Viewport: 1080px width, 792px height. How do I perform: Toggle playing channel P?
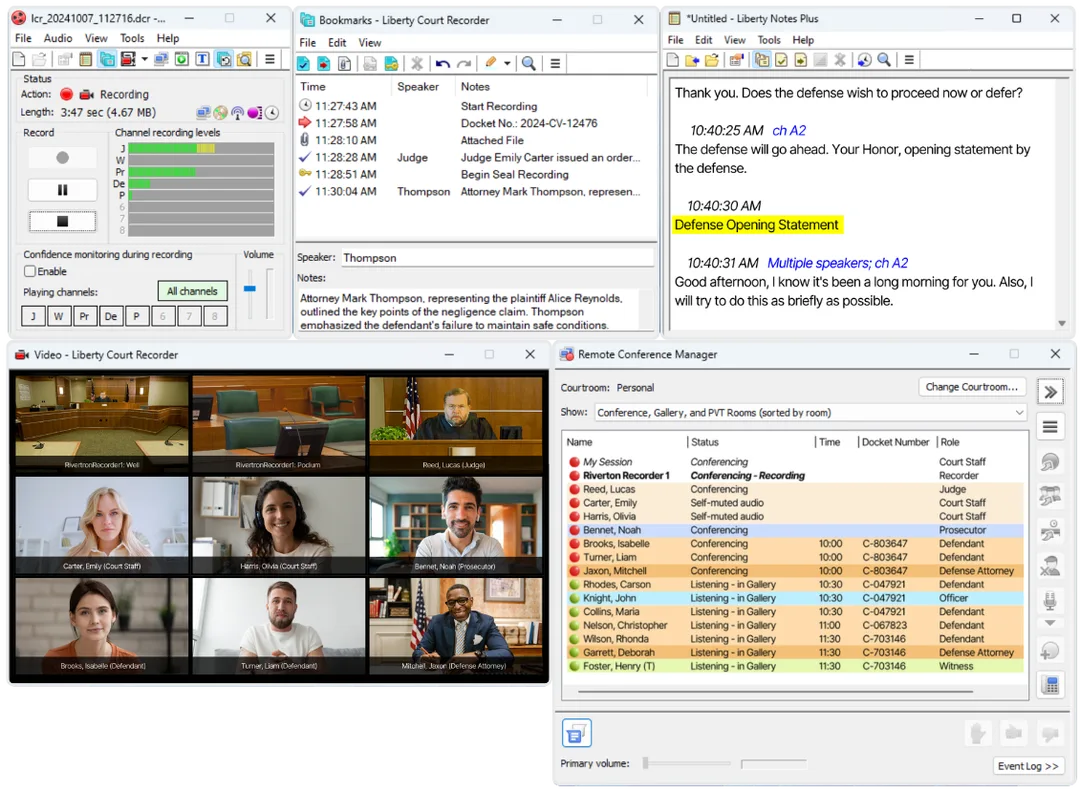(136, 316)
